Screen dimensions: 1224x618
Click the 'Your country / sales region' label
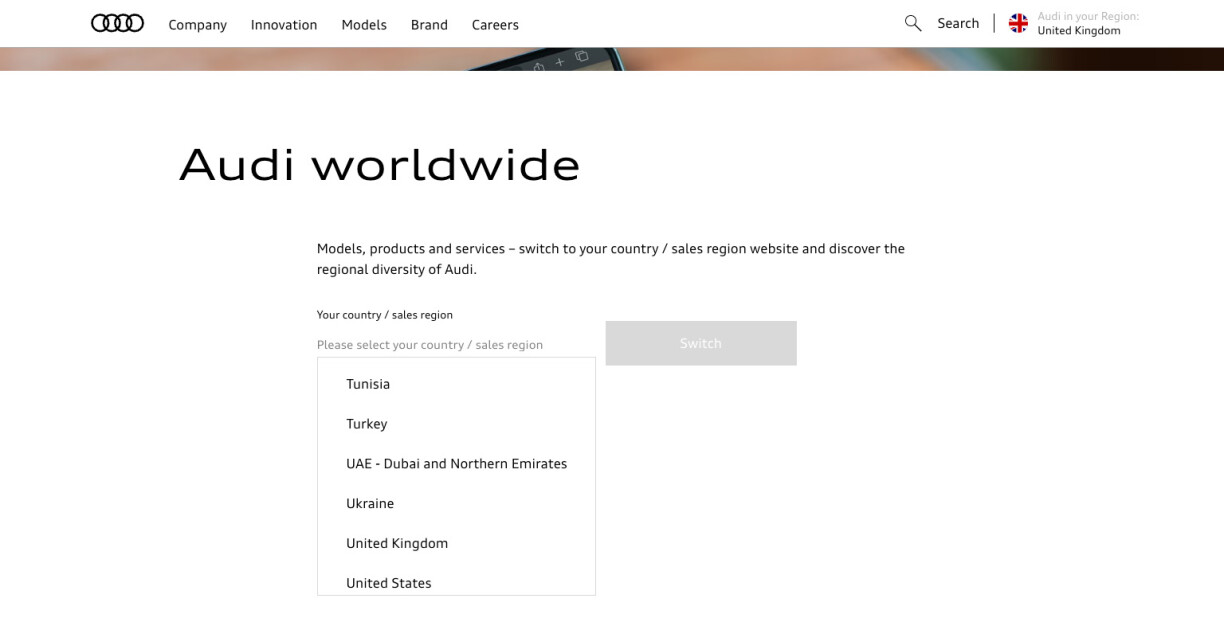[x=384, y=315]
